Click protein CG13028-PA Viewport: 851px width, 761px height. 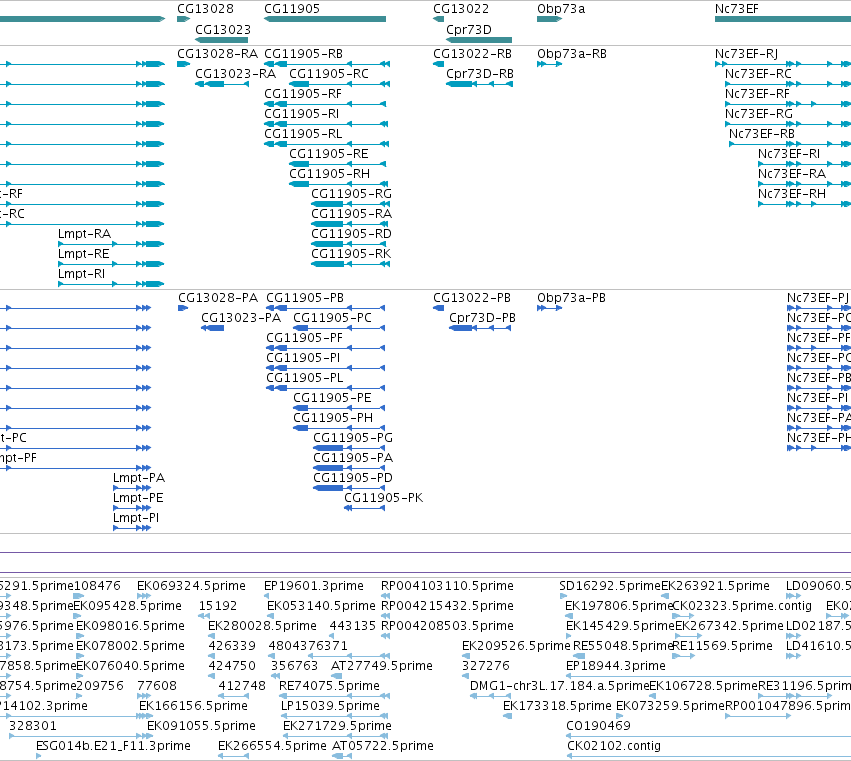coord(218,298)
